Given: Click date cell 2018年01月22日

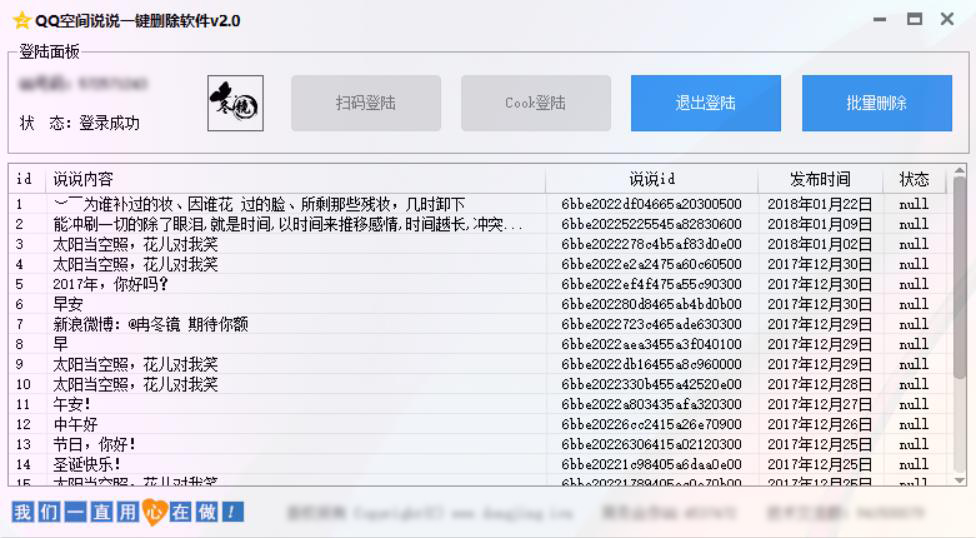Looking at the screenshot, I should (x=820, y=204).
